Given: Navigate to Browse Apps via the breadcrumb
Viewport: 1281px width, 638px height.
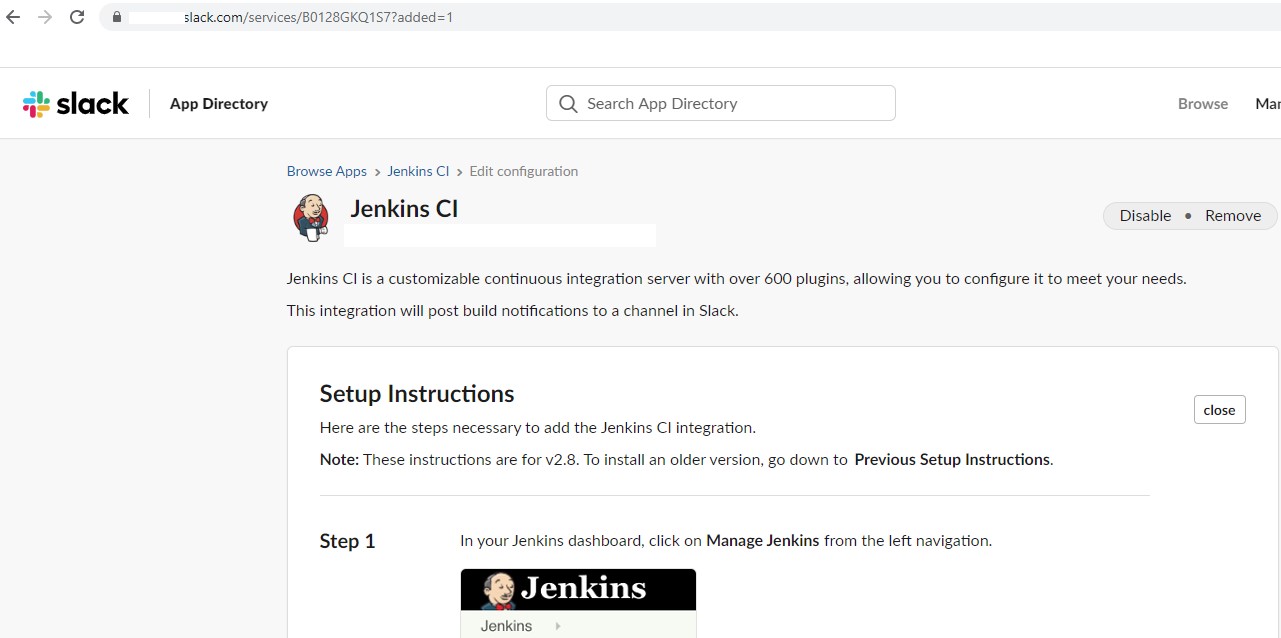Looking at the screenshot, I should click(x=326, y=171).
